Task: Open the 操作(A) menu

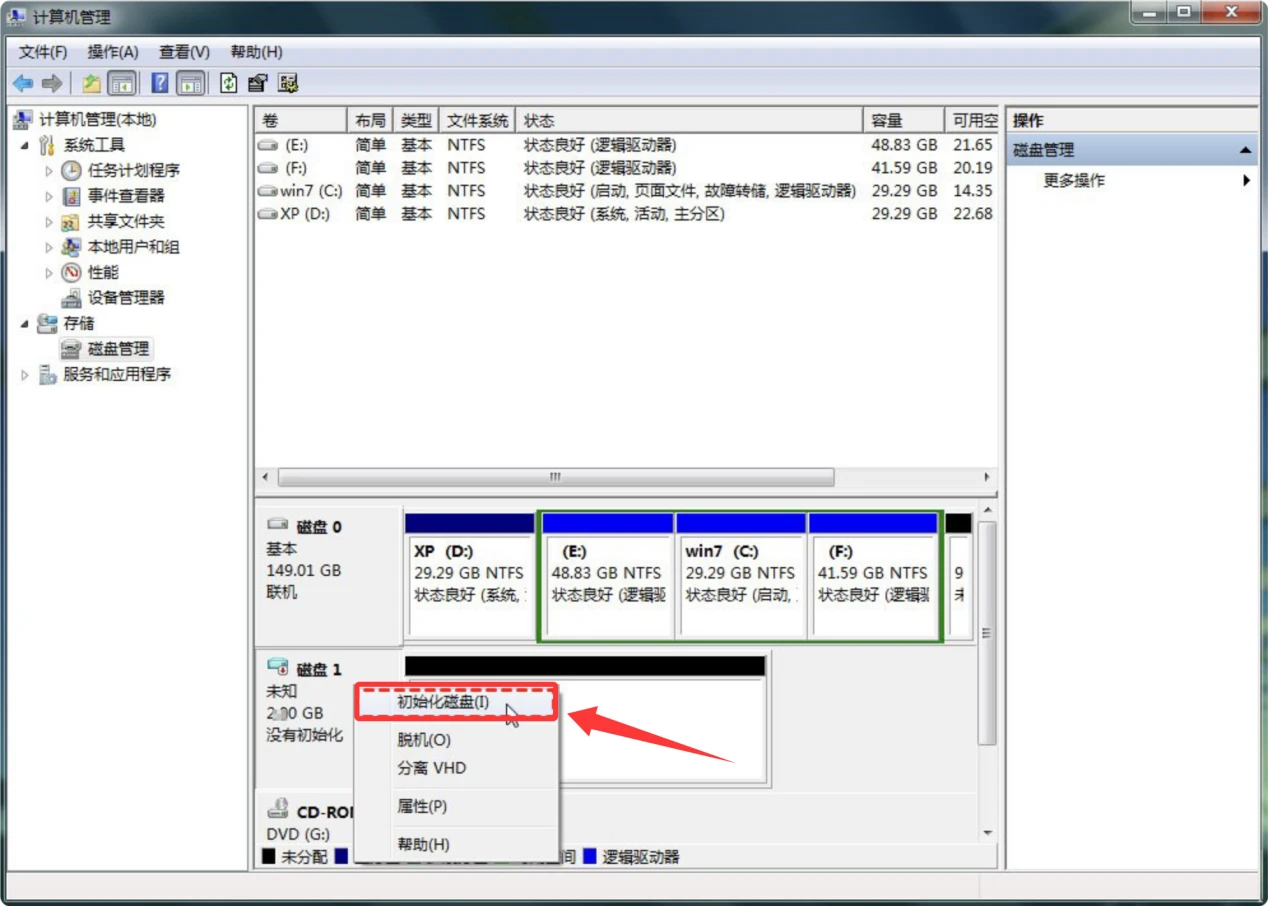Action: pos(113,52)
